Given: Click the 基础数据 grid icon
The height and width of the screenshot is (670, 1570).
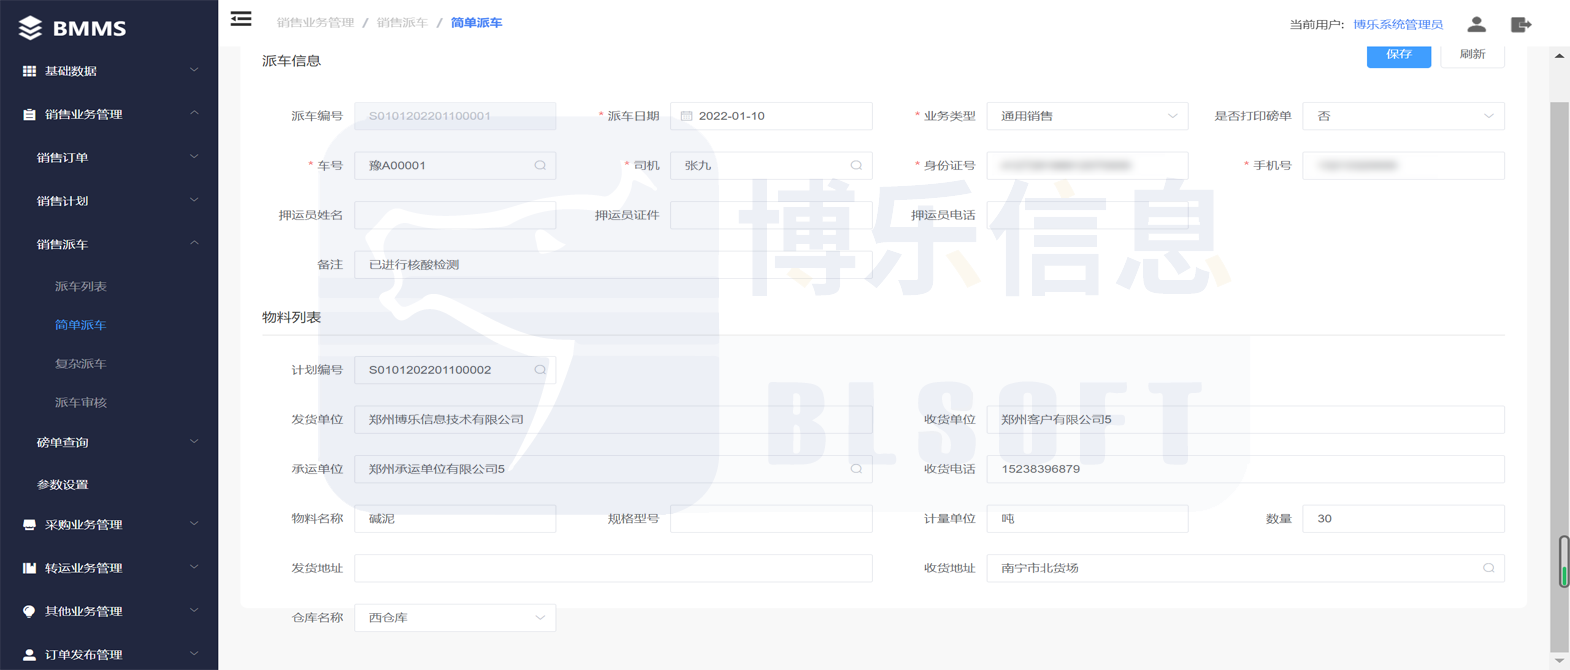Looking at the screenshot, I should point(29,71).
